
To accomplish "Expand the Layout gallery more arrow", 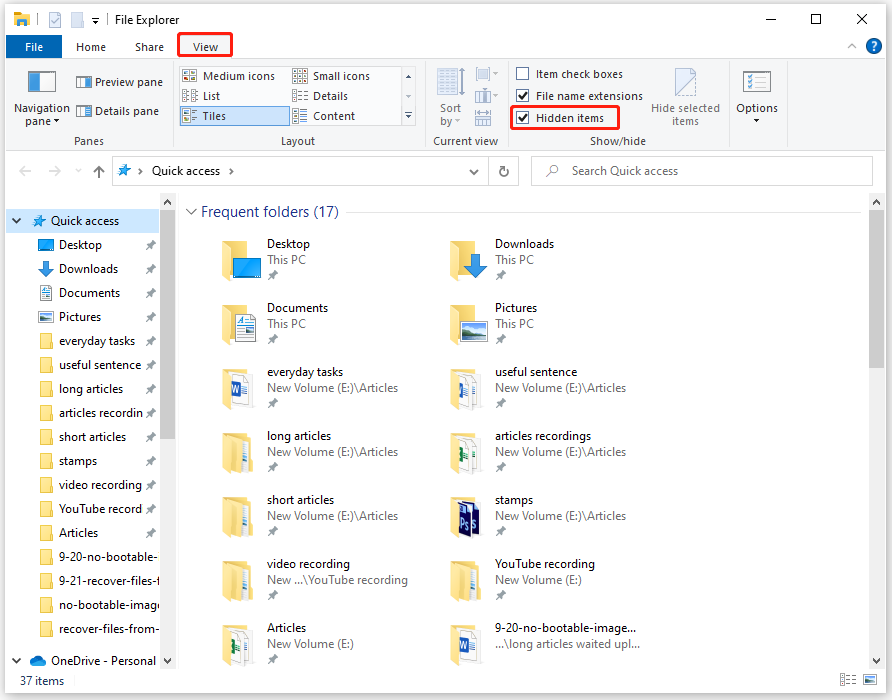I will point(408,116).
